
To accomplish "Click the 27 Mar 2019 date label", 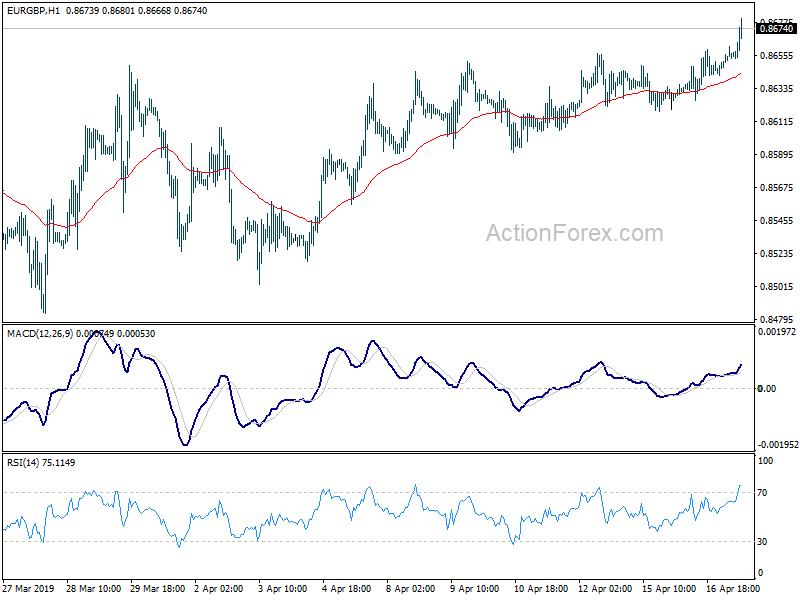I will click(x=29, y=589).
